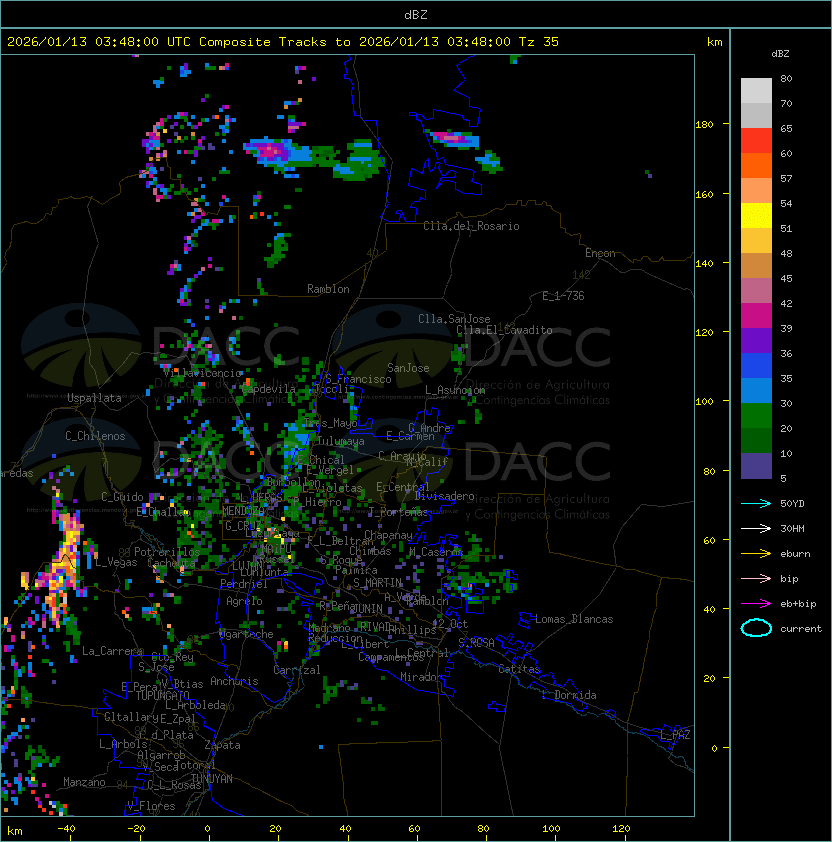The image size is (832, 842).
Task: Click the 'E_1-736' map label
Action: pos(563,296)
